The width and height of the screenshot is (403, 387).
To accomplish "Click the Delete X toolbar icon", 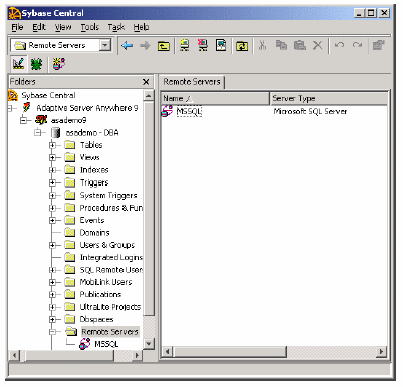I will [x=318, y=45].
